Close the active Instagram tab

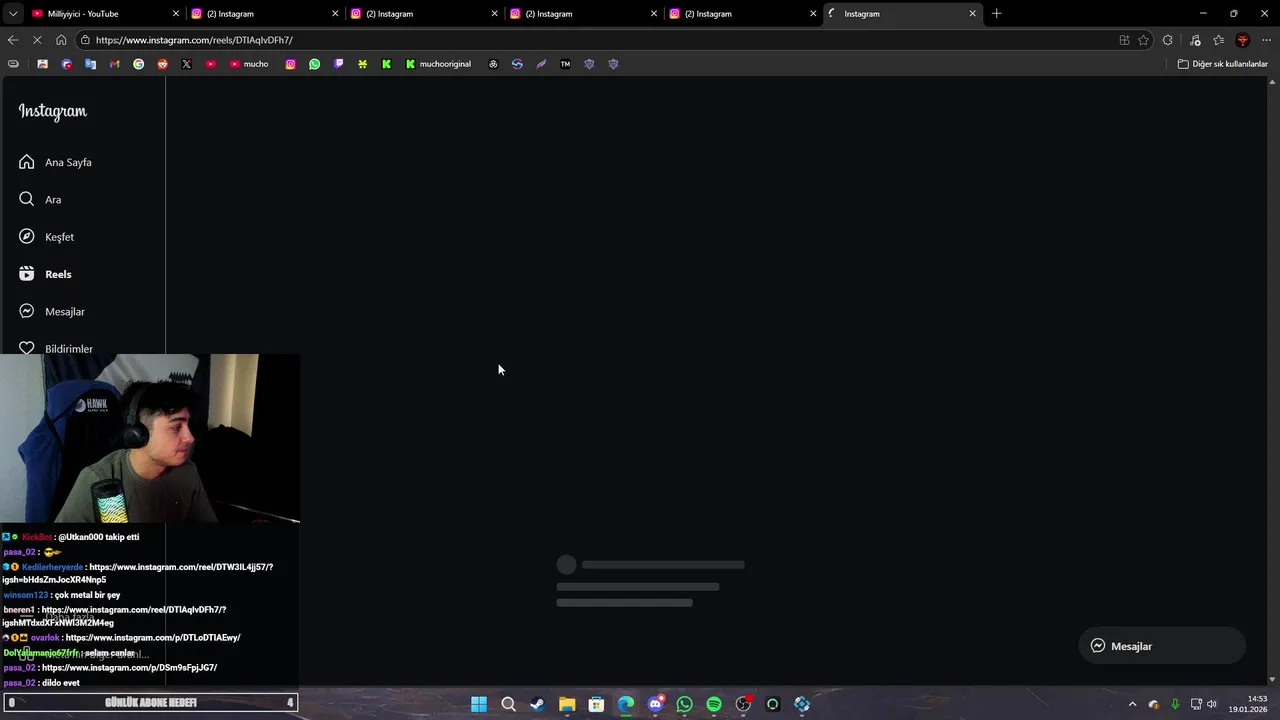pos(972,14)
